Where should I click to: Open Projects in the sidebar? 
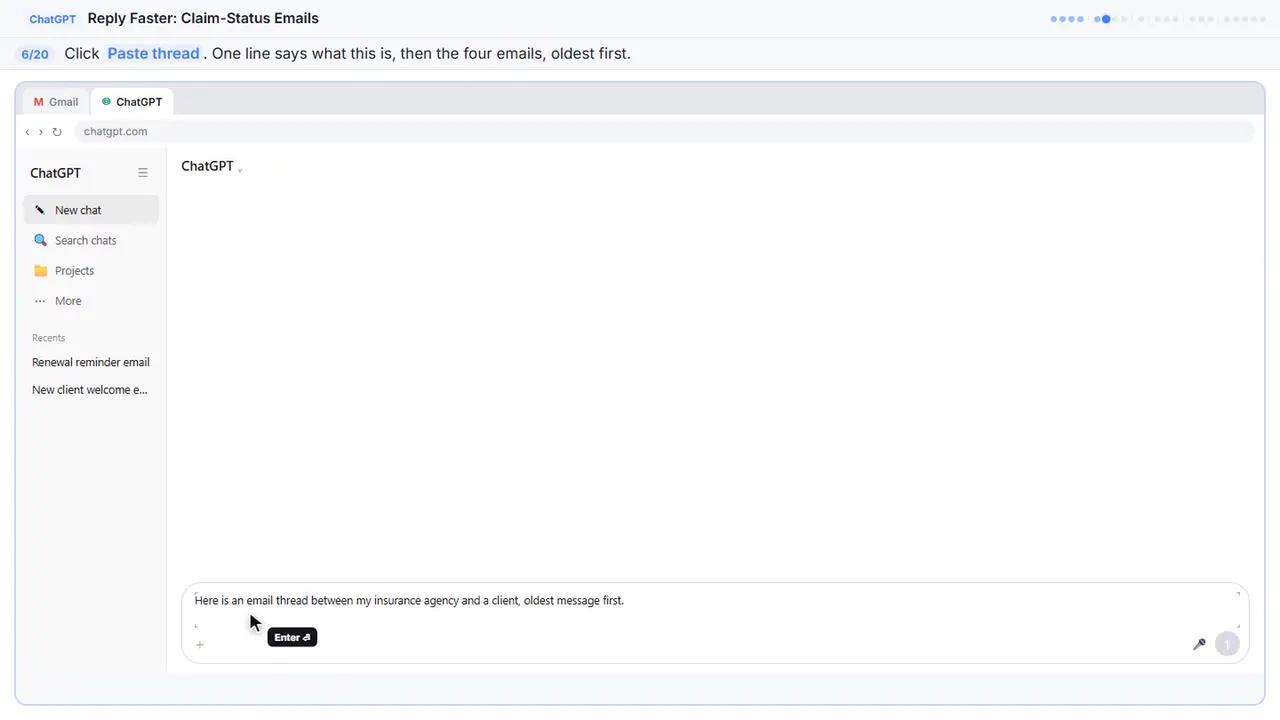pos(91,271)
